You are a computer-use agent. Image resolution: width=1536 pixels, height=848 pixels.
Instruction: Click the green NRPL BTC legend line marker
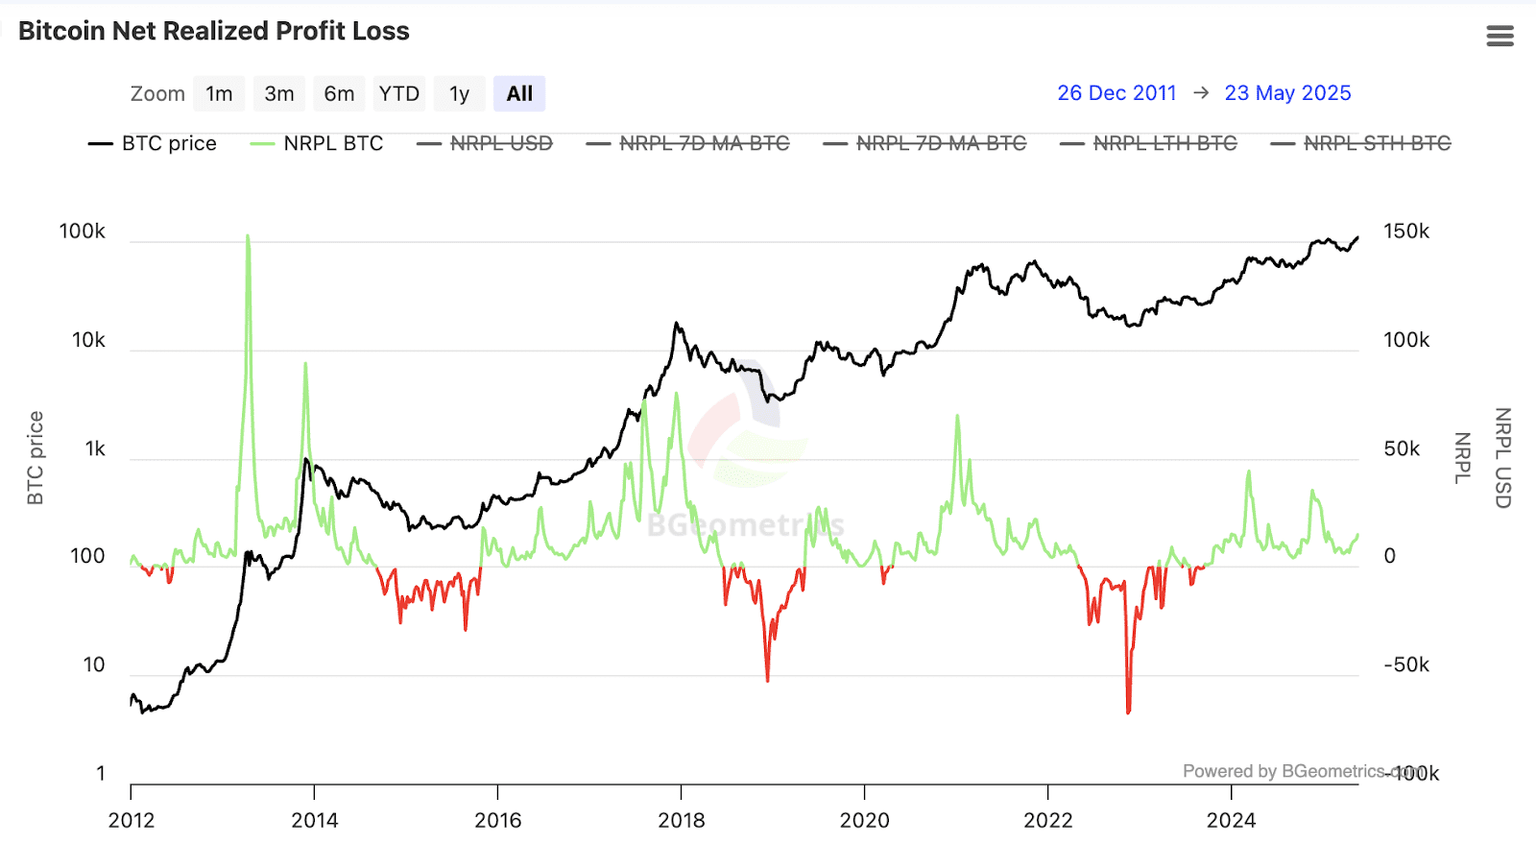click(x=262, y=143)
